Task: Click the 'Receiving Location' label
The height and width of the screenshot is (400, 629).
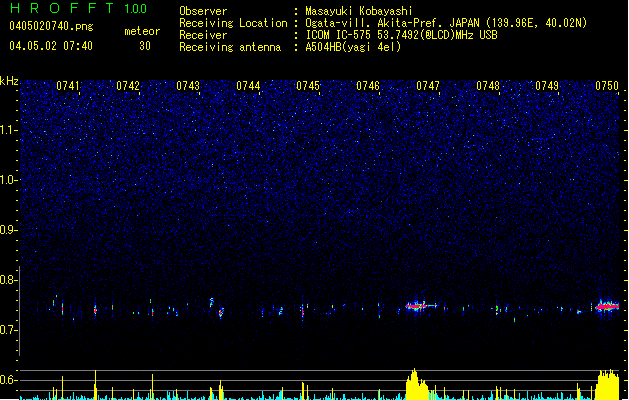Action: click(233, 23)
